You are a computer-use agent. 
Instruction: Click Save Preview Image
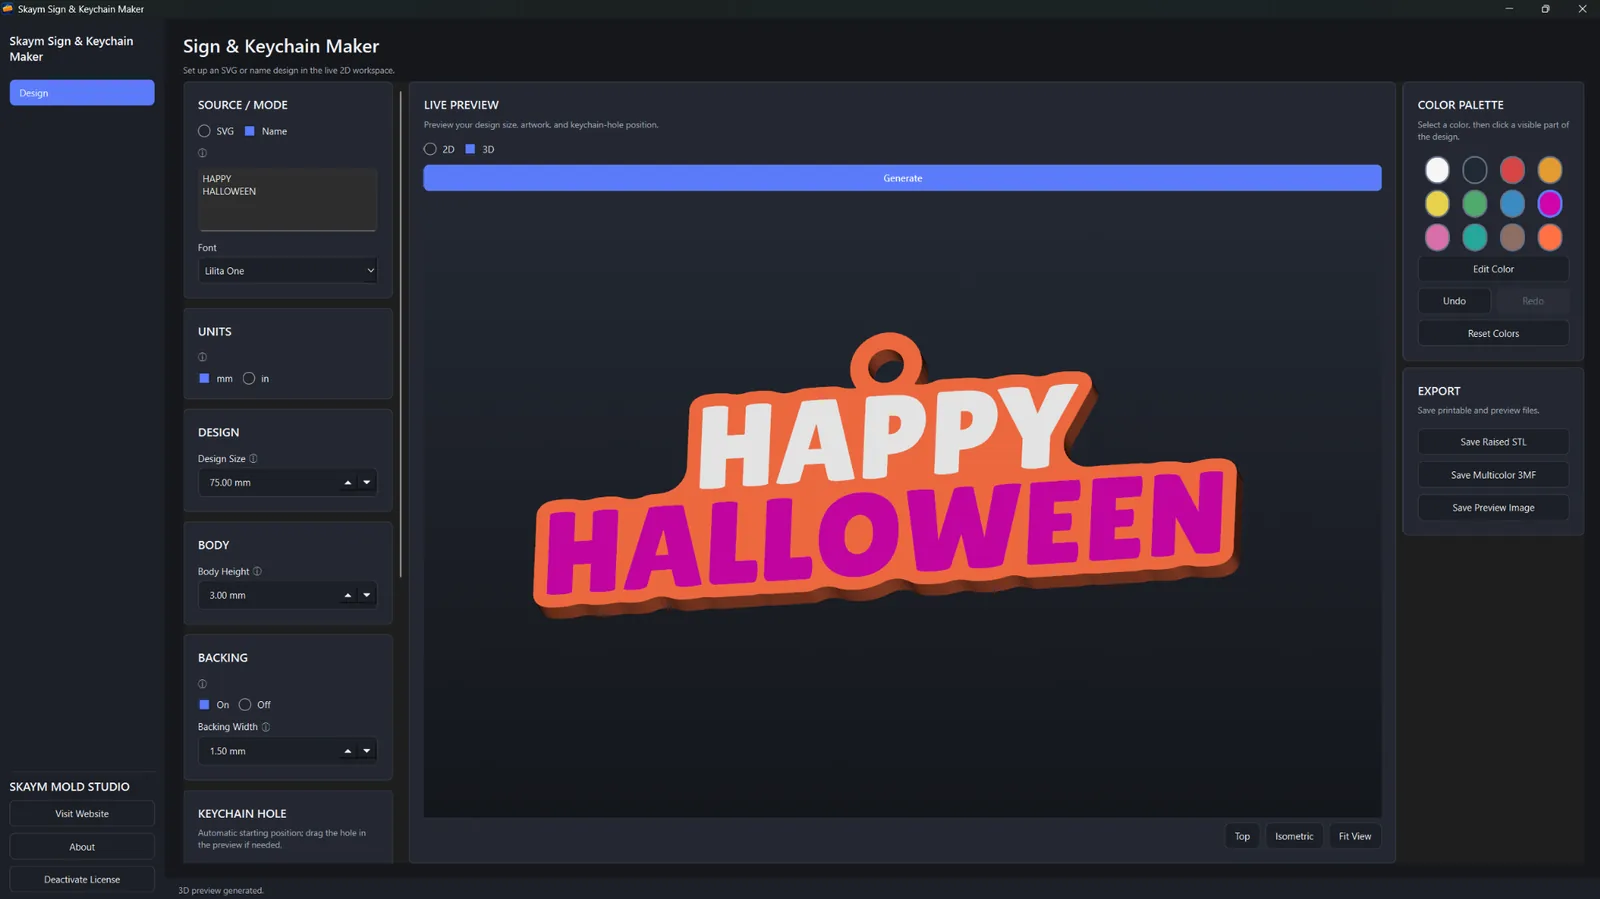pos(1493,508)
